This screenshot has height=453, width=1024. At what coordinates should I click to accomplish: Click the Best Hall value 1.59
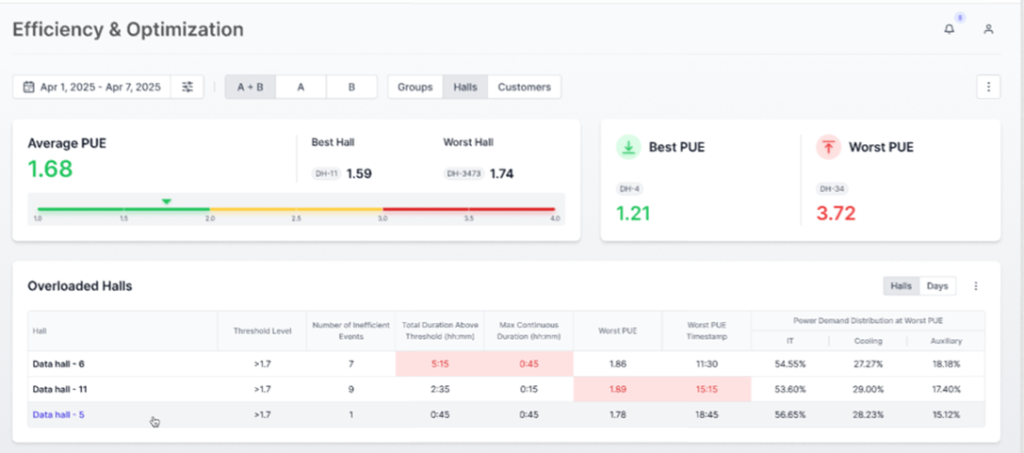[359, 174]
